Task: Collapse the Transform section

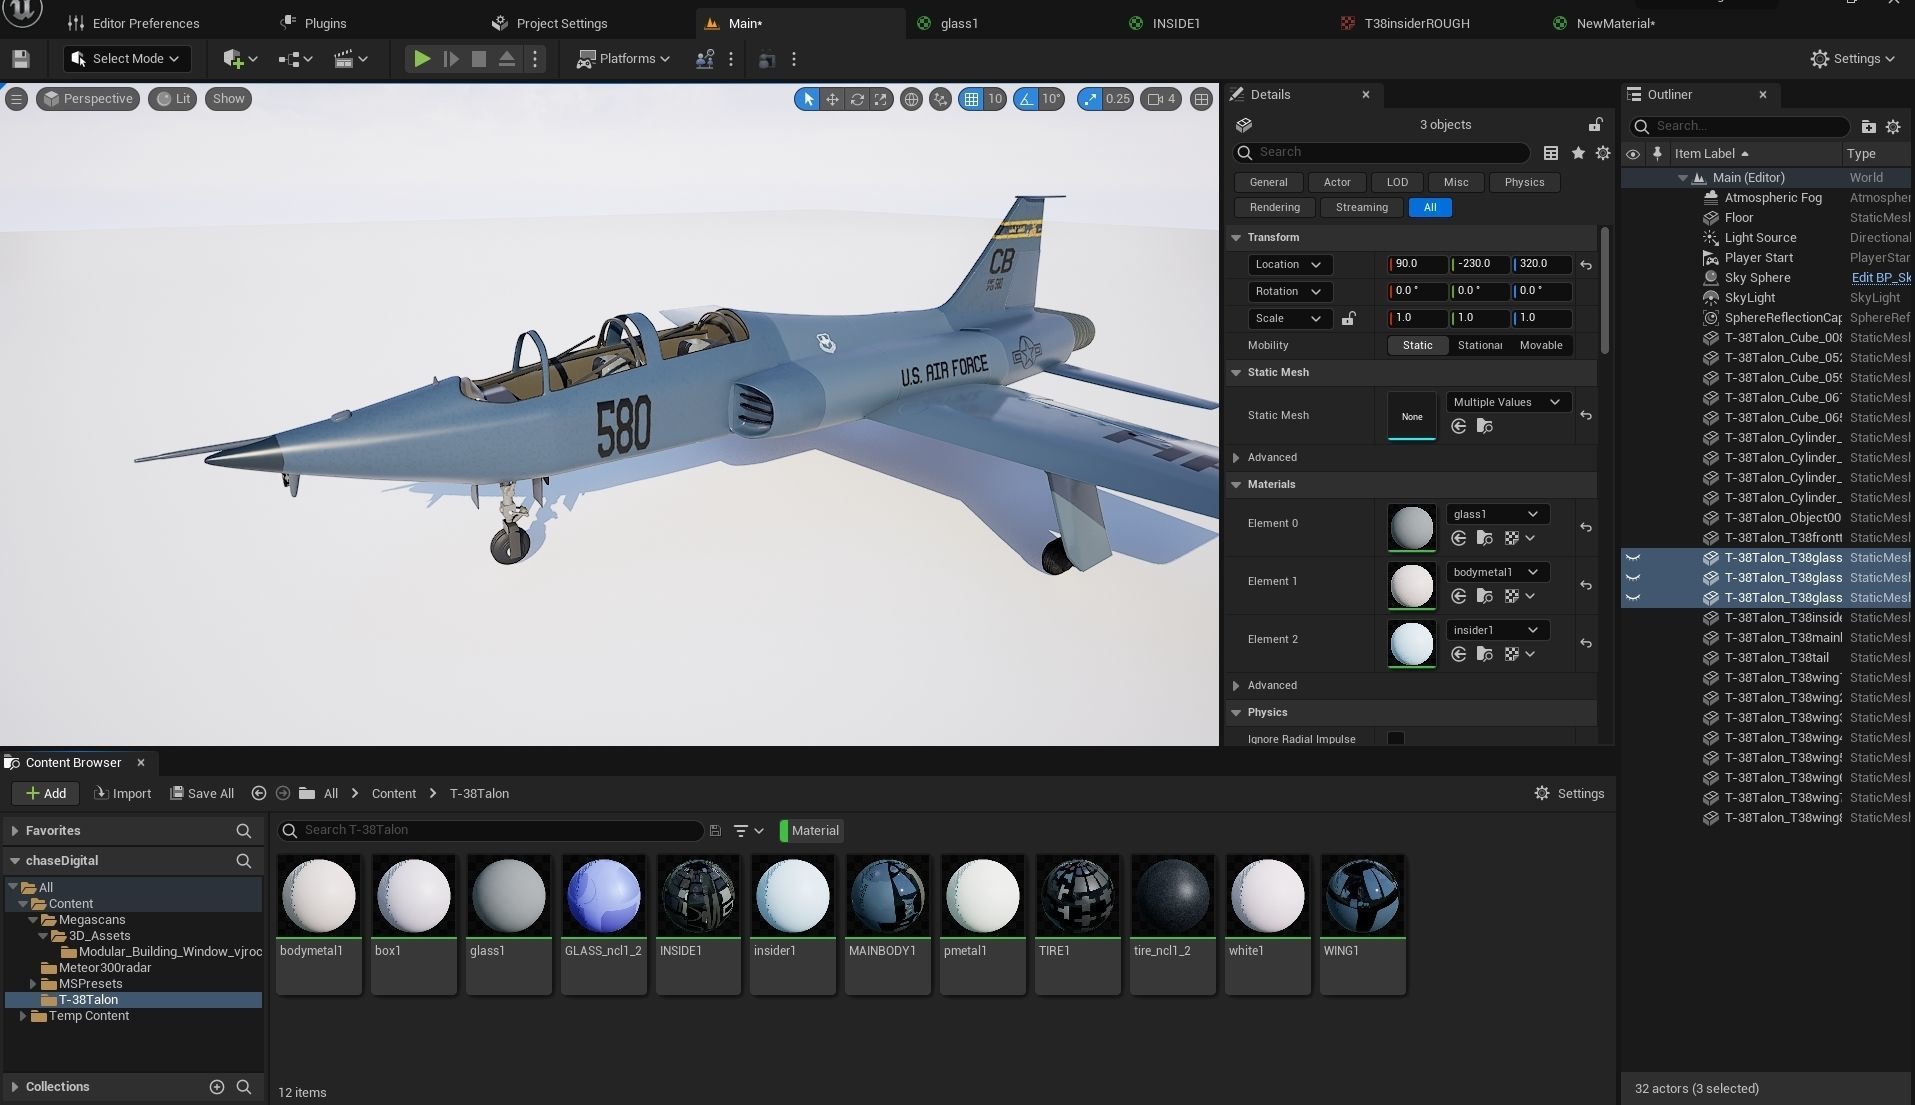Action: point(1237,238)
